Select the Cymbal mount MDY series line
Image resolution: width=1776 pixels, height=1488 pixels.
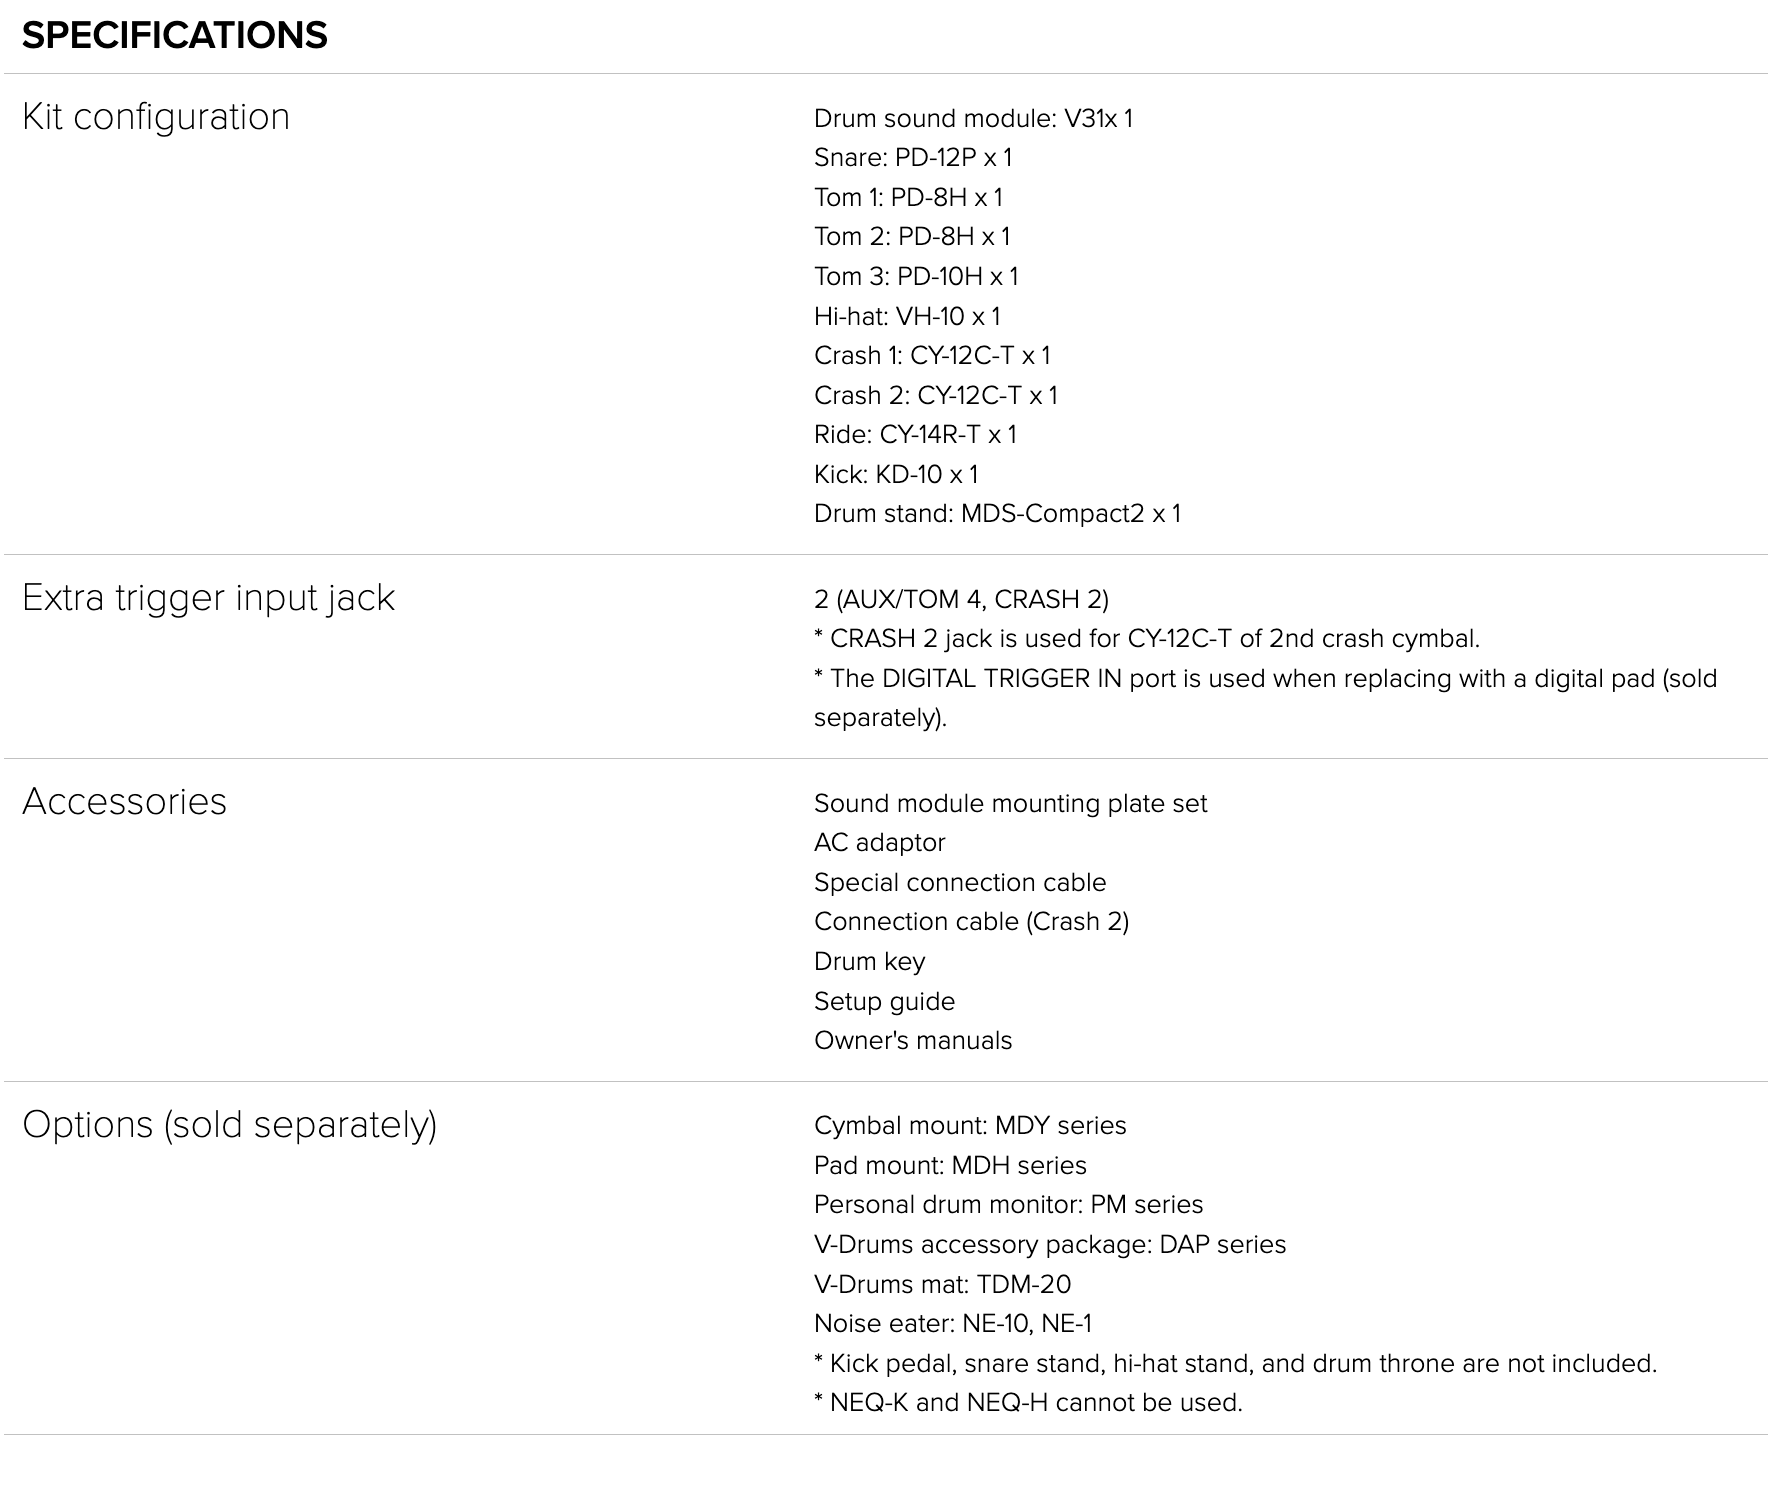[969, 1126]
